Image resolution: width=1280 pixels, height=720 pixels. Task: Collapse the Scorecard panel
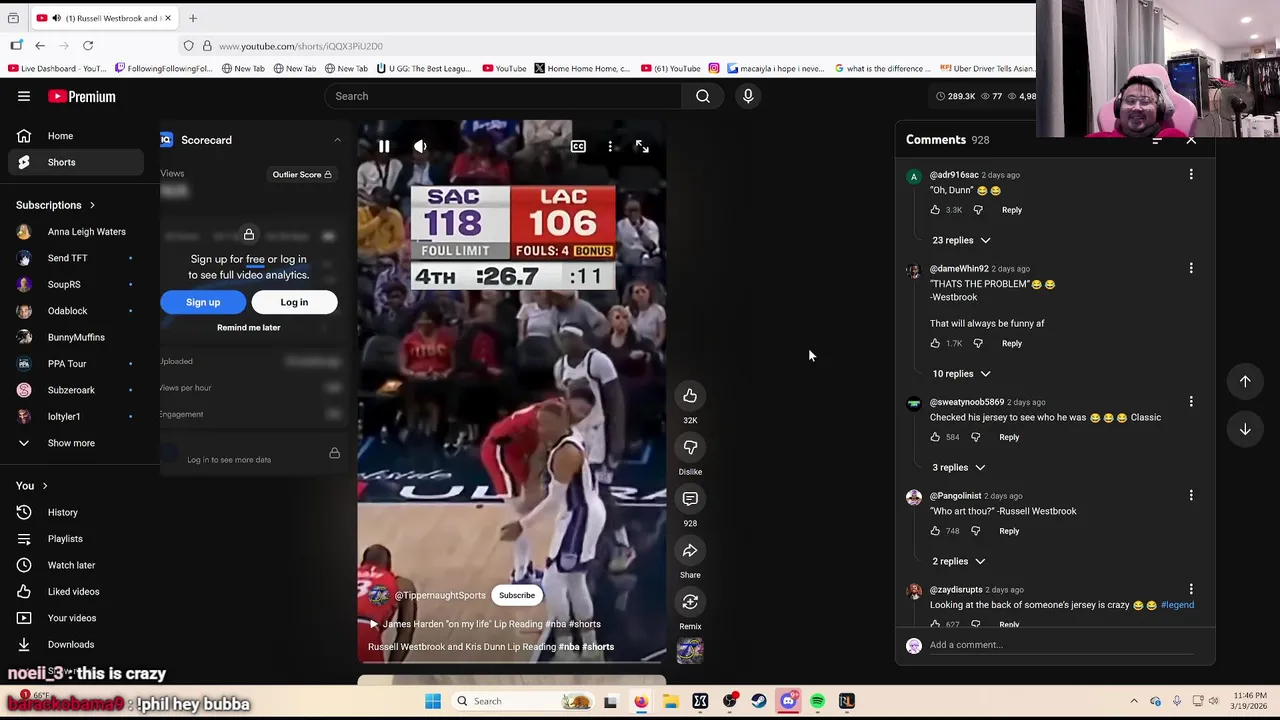point(337,140)
